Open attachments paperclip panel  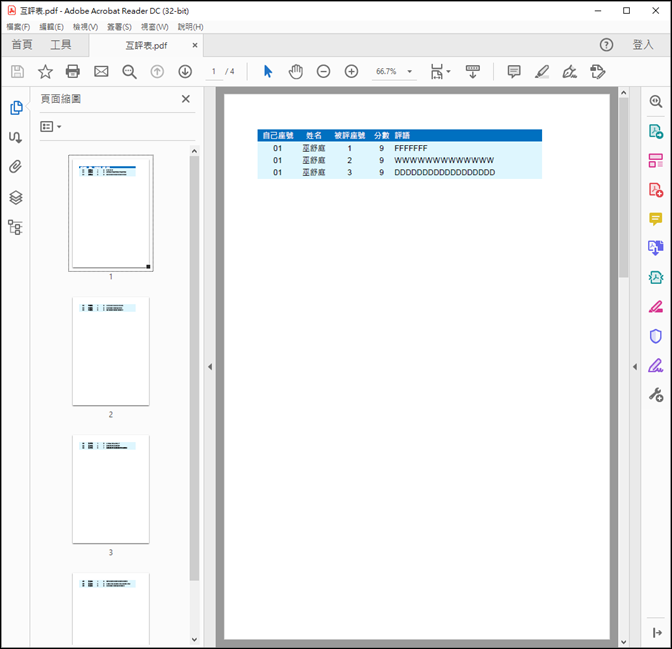pyautogui.click(x=15, y=167)
